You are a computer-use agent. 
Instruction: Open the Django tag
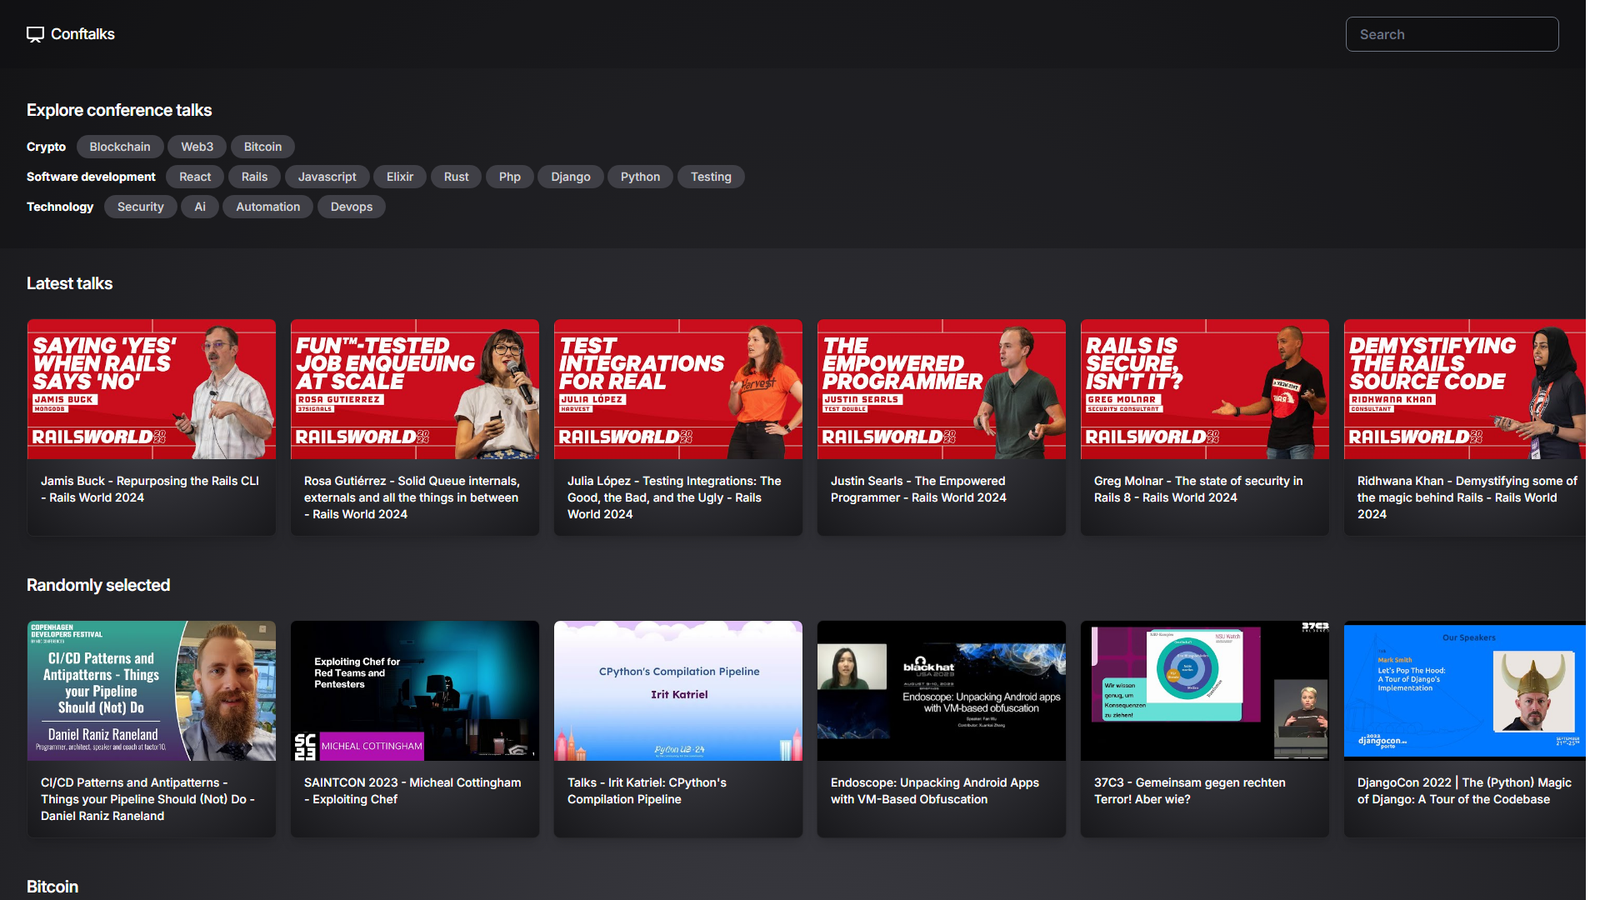571,177
